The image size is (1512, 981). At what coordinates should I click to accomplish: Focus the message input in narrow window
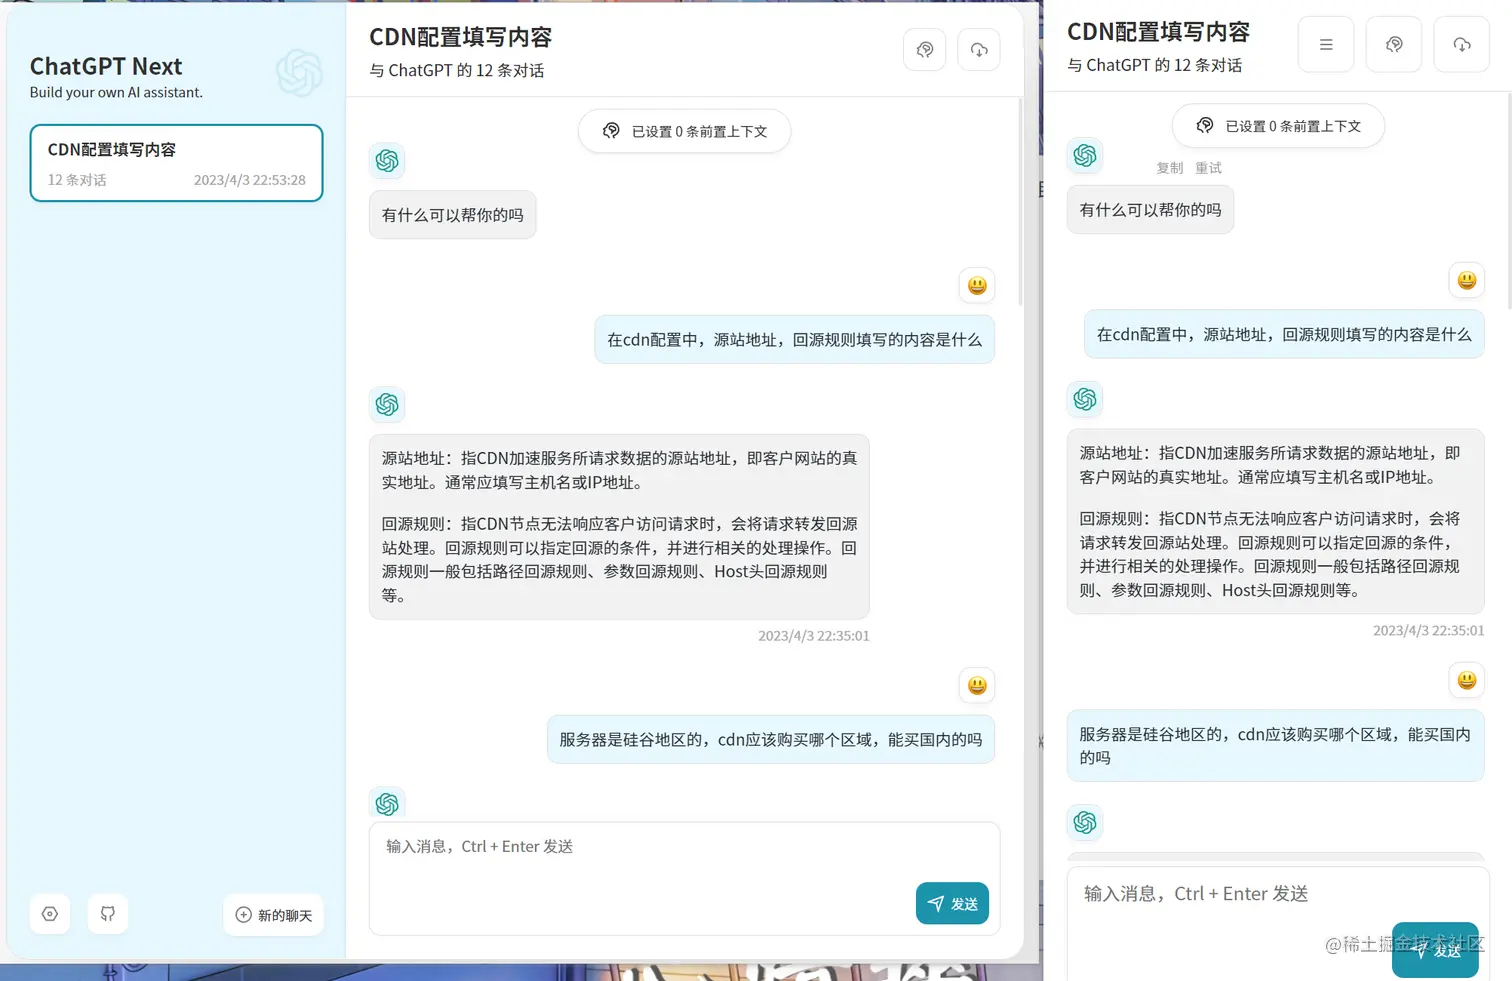1278,924
